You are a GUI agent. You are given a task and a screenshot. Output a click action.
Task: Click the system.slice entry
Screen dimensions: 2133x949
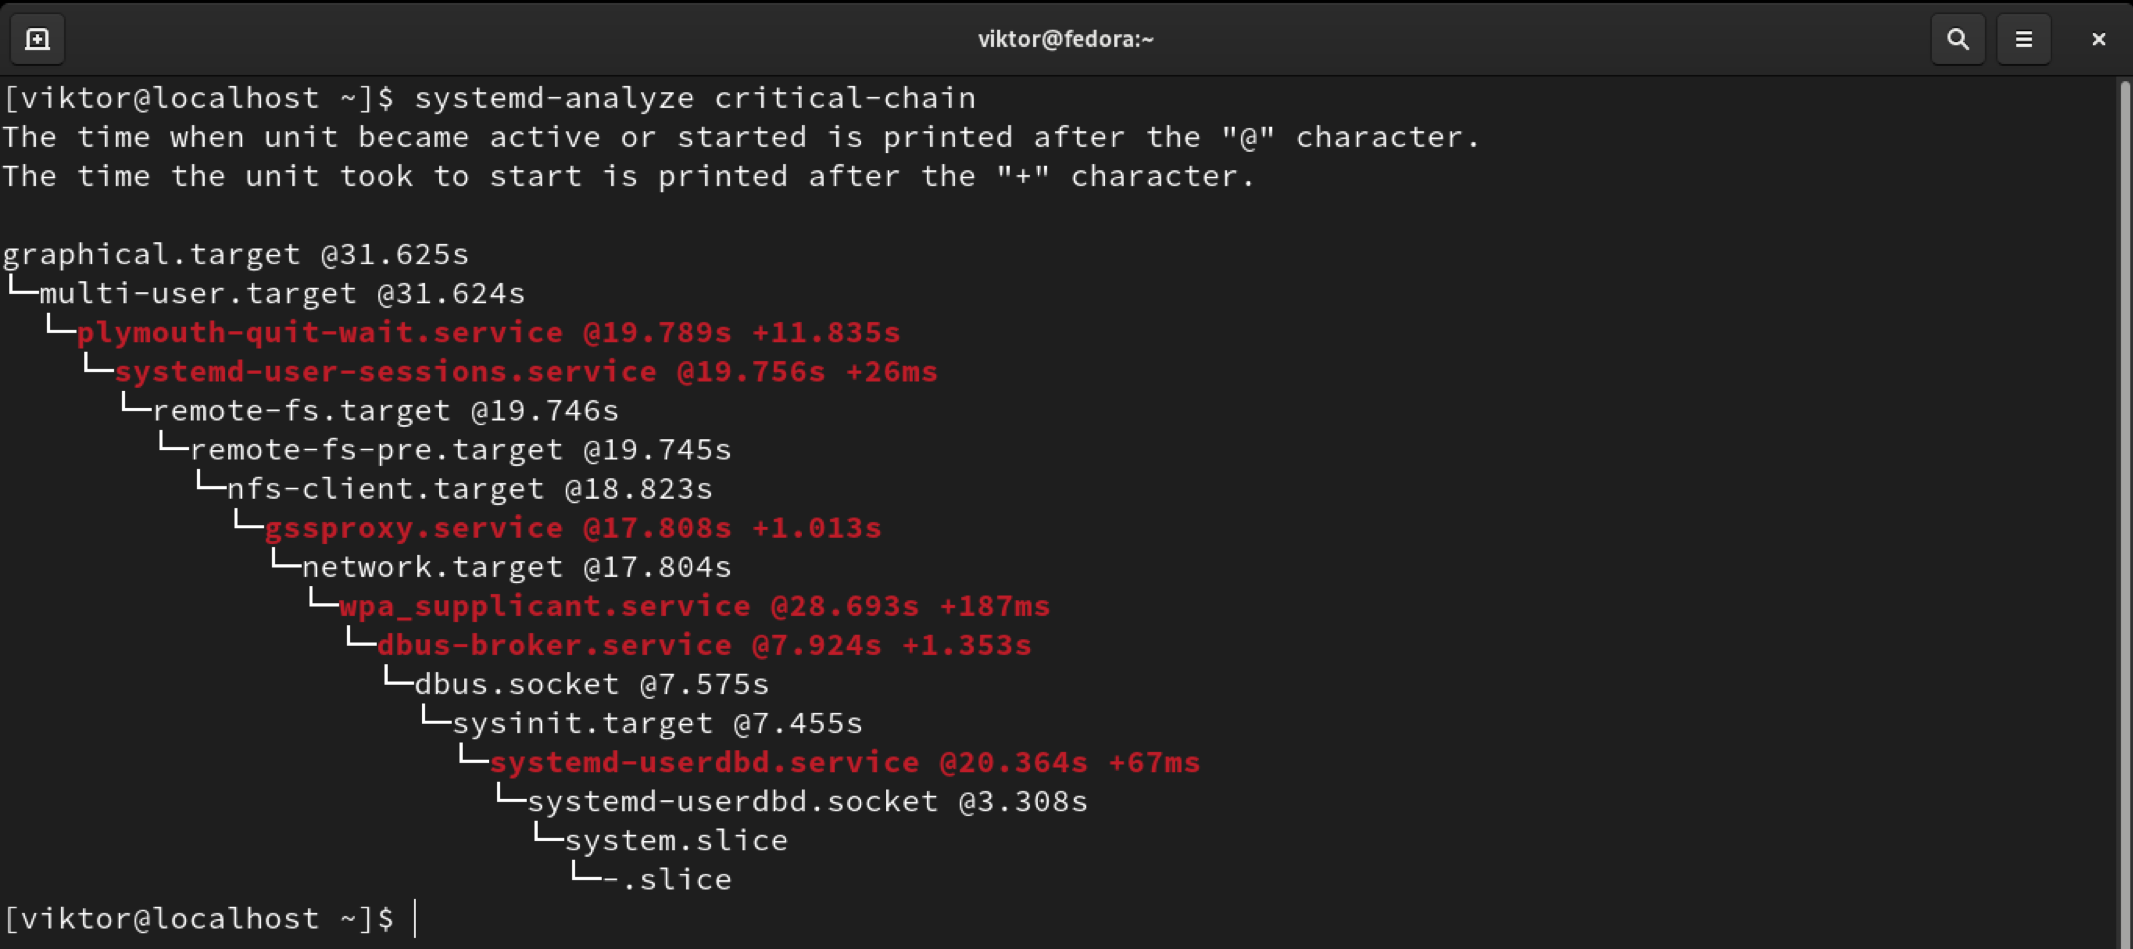(676, 840)
